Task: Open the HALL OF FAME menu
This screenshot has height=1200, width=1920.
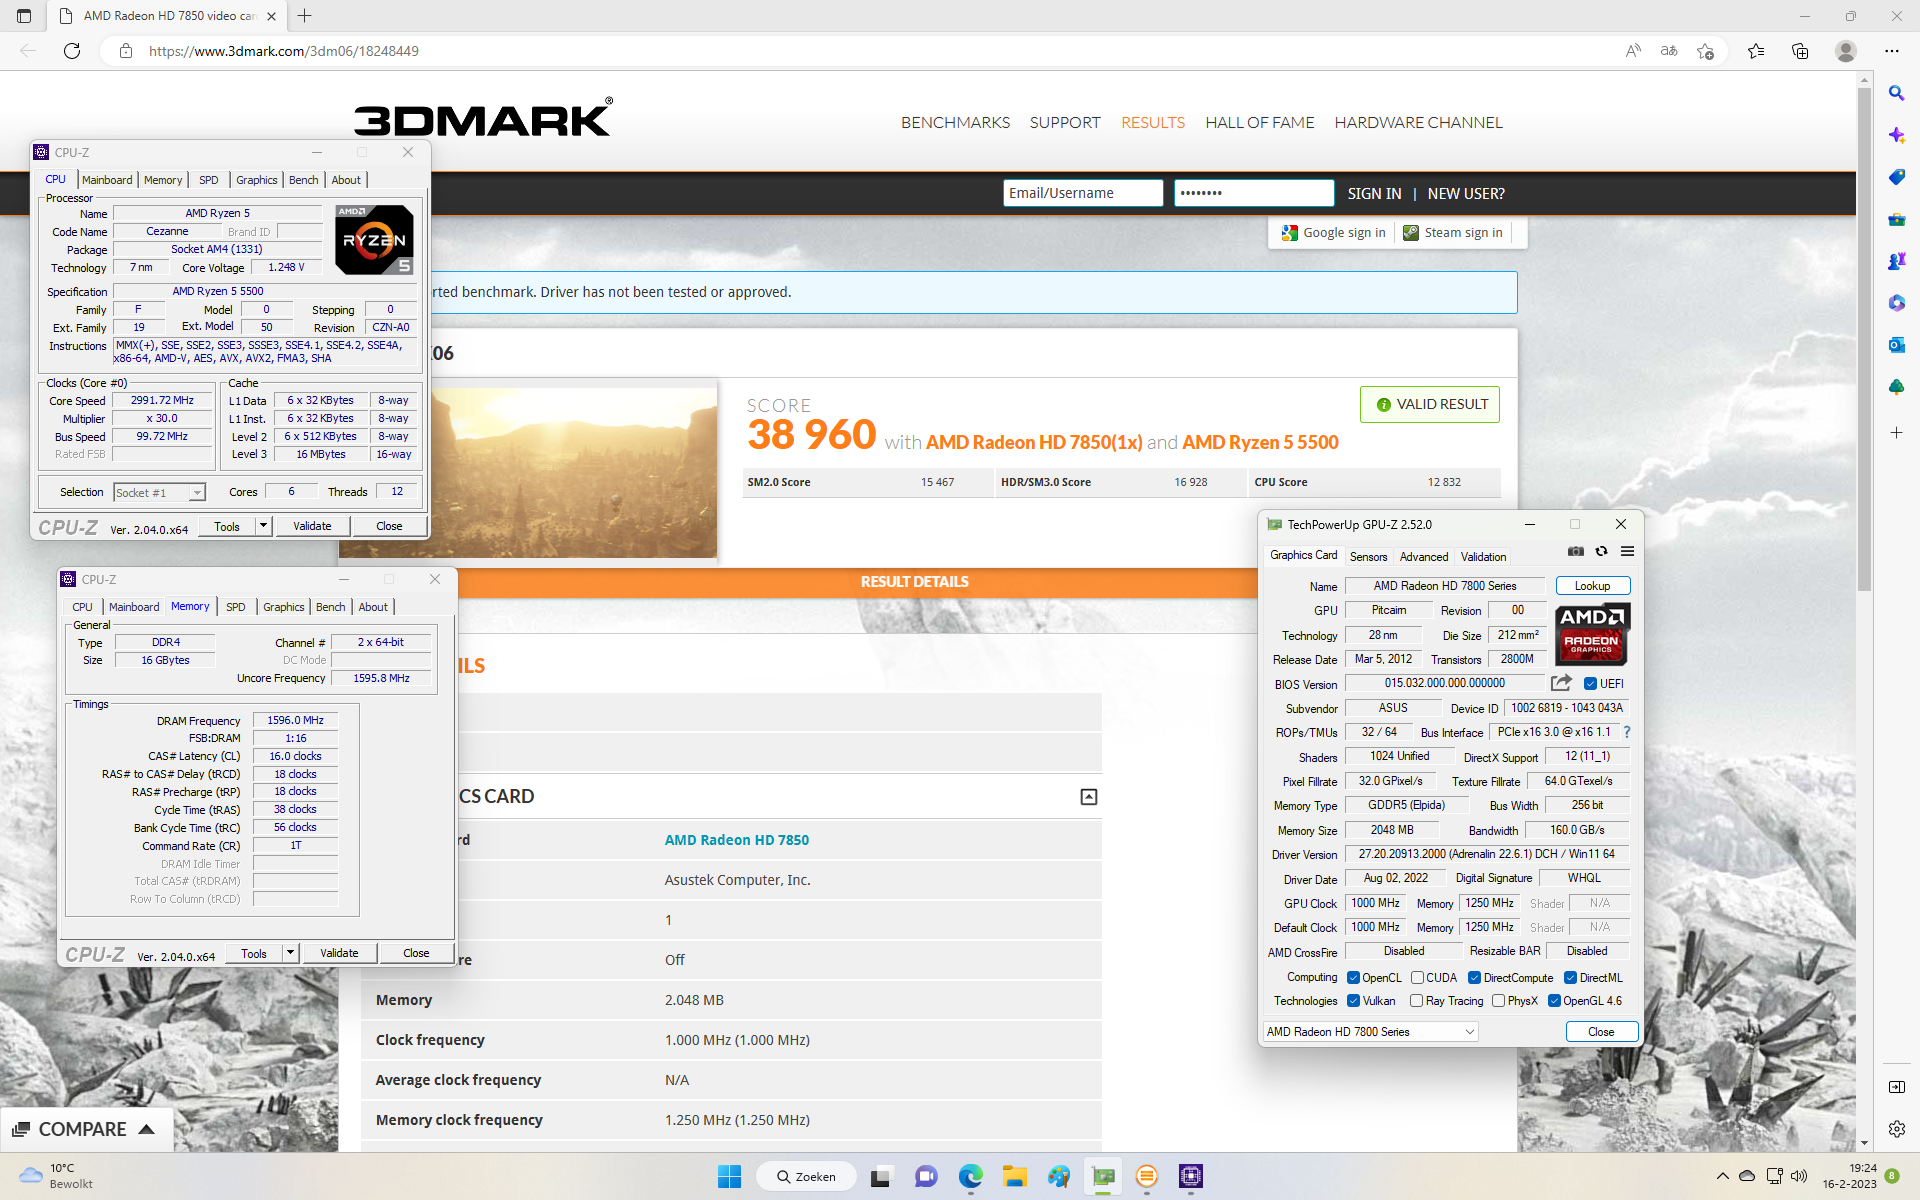Action: click(x=1259, y=122)
